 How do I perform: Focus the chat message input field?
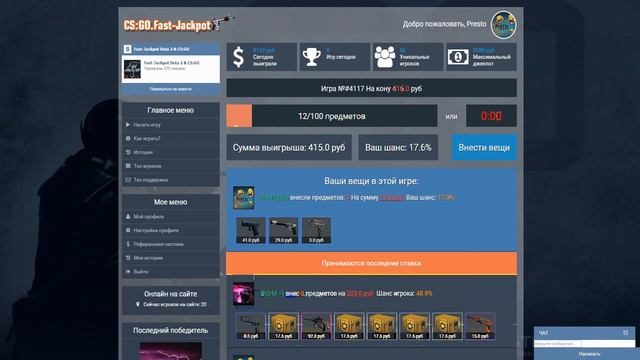585,344
